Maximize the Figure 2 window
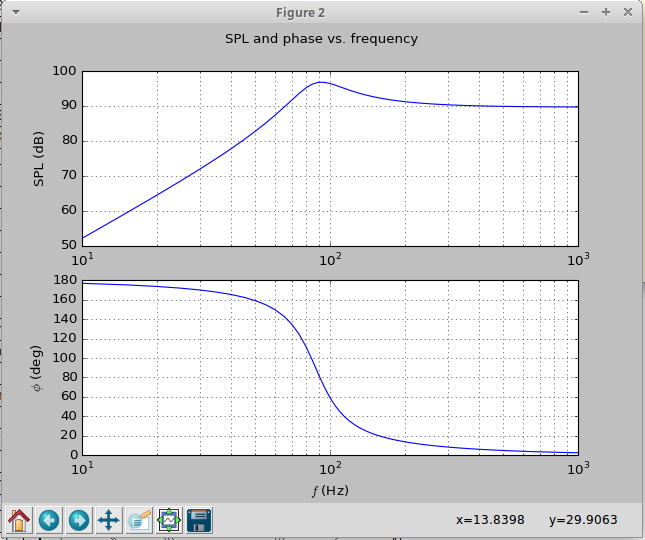This screenshot has width=645, height=540. click(606, 12)
